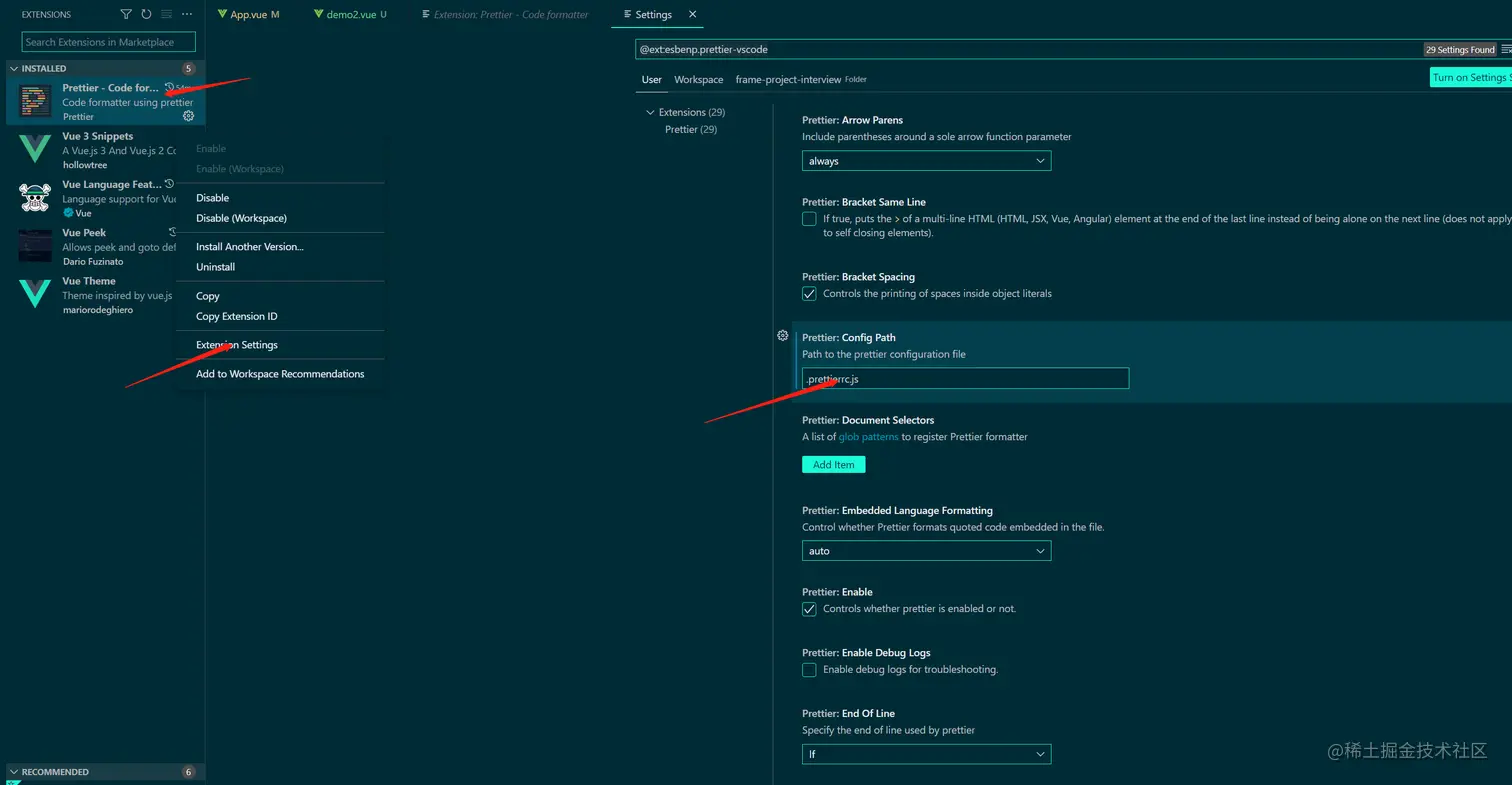This screenshot has width=1512, height=785.
Task: Clear the settings search input icon
Action: [x=1507, y=49]
